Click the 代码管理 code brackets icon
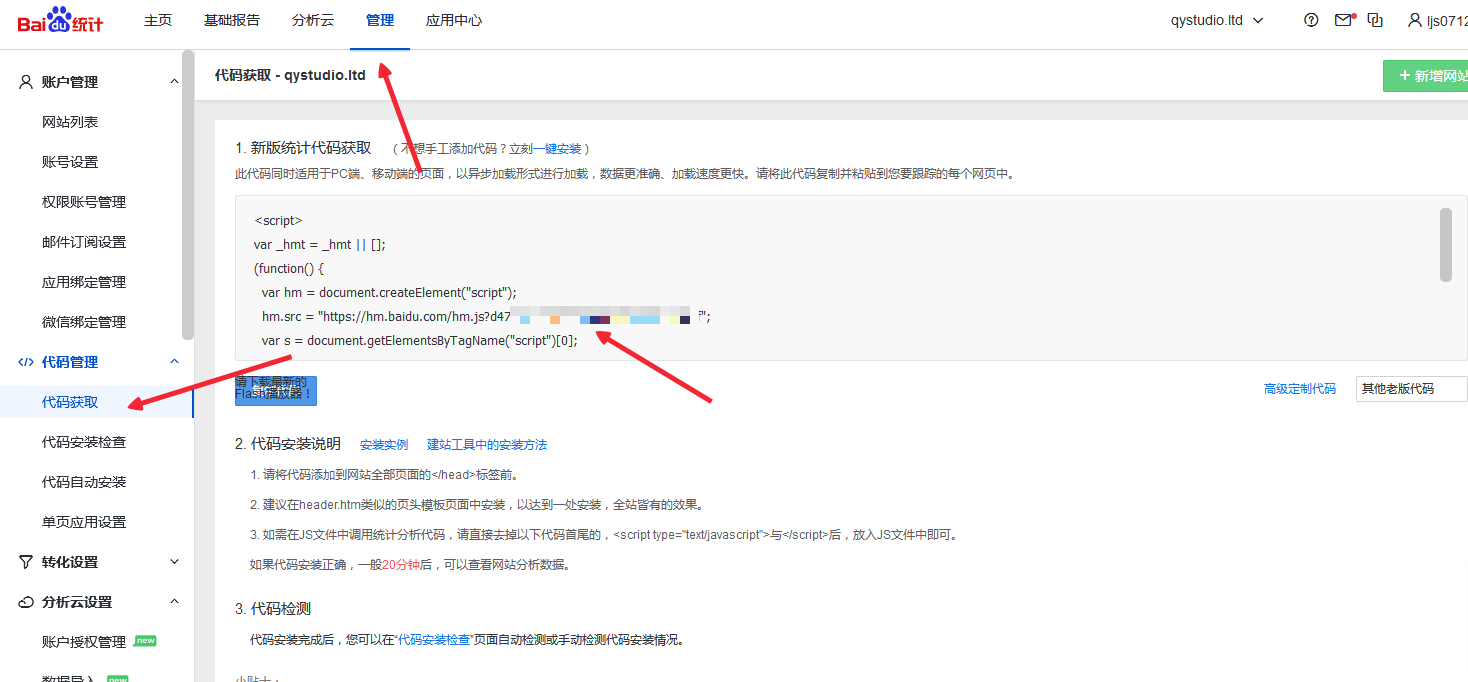Screen dimensions: 1468x682 click(x=27, y=362)
